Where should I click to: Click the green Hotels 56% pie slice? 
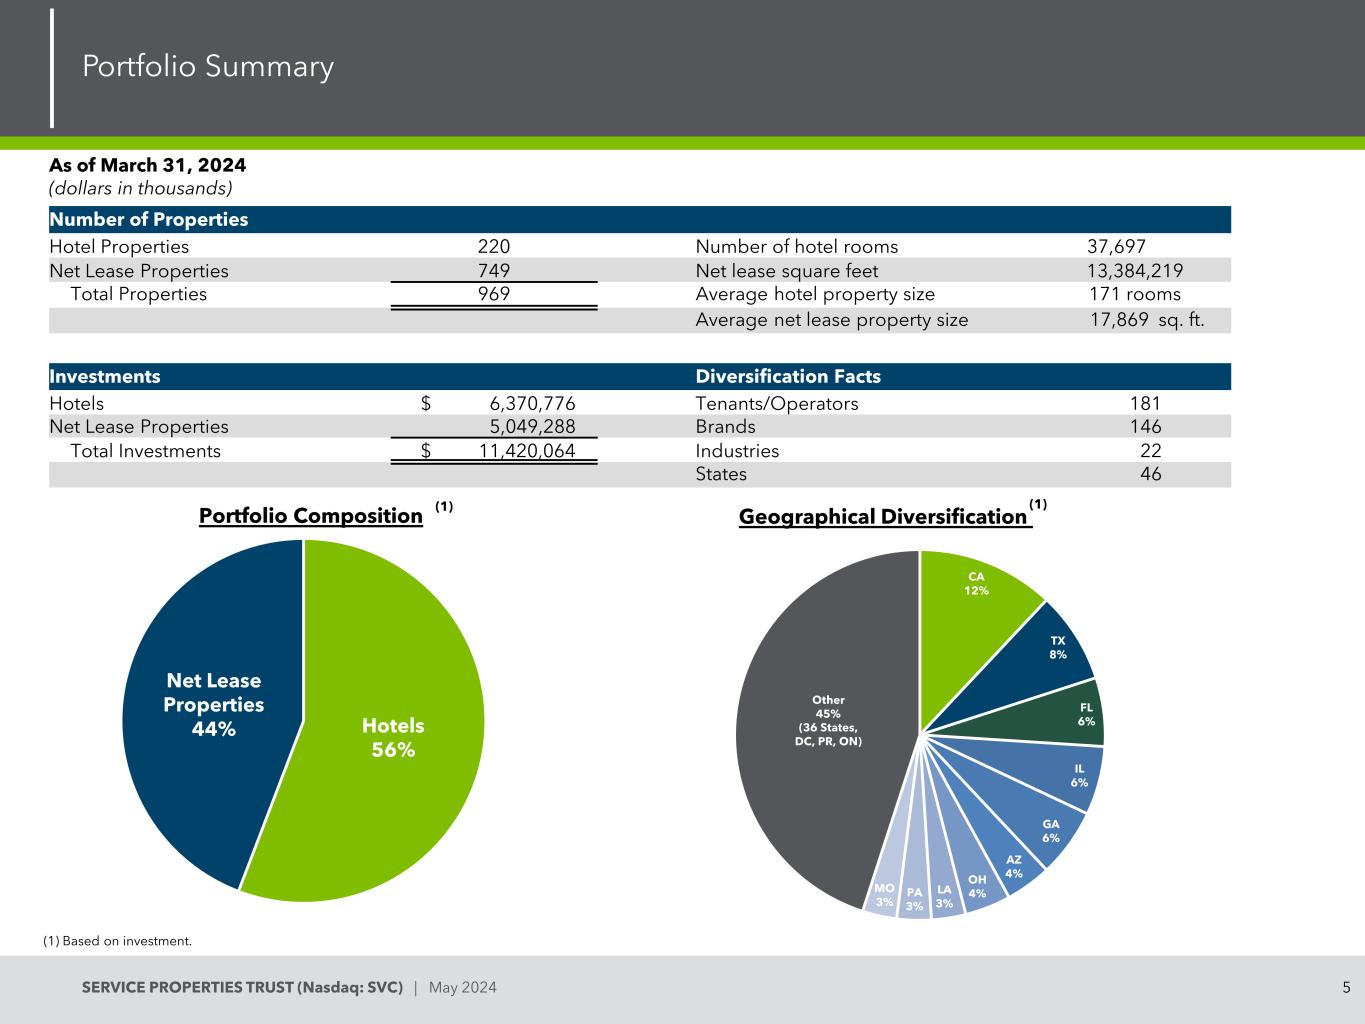pyautogui.click(x=393, y=737)
